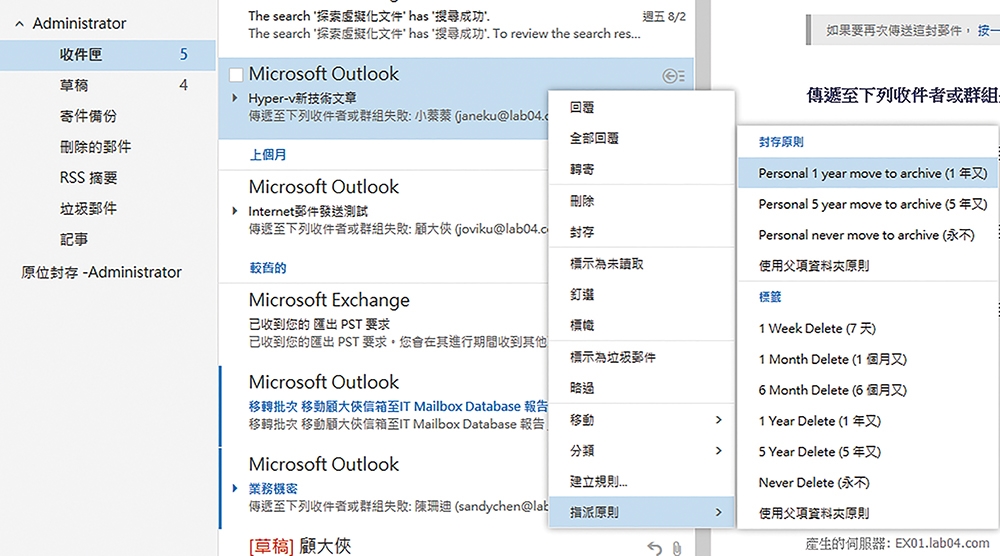Select 原位封存 -Administrator archive mailbox
Screen dimensions: 1000x556
click(101, 272)
